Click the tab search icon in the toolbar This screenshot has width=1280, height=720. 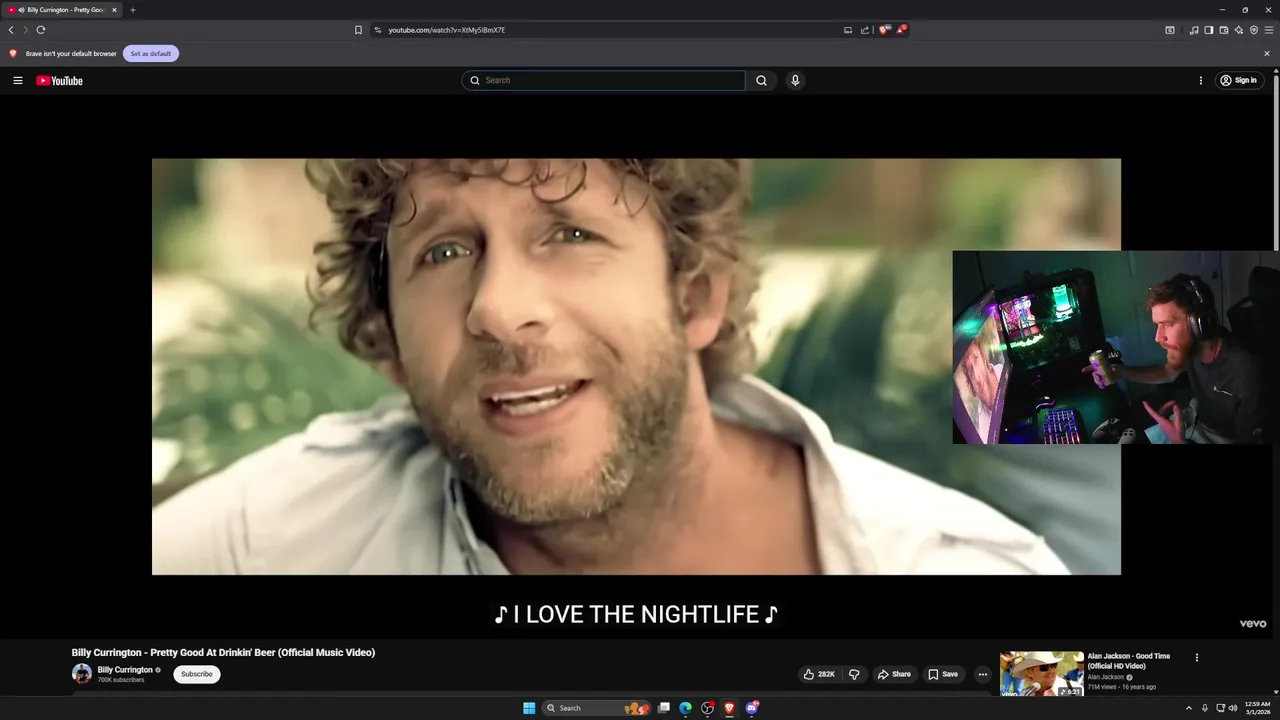tap(1170, 30)
